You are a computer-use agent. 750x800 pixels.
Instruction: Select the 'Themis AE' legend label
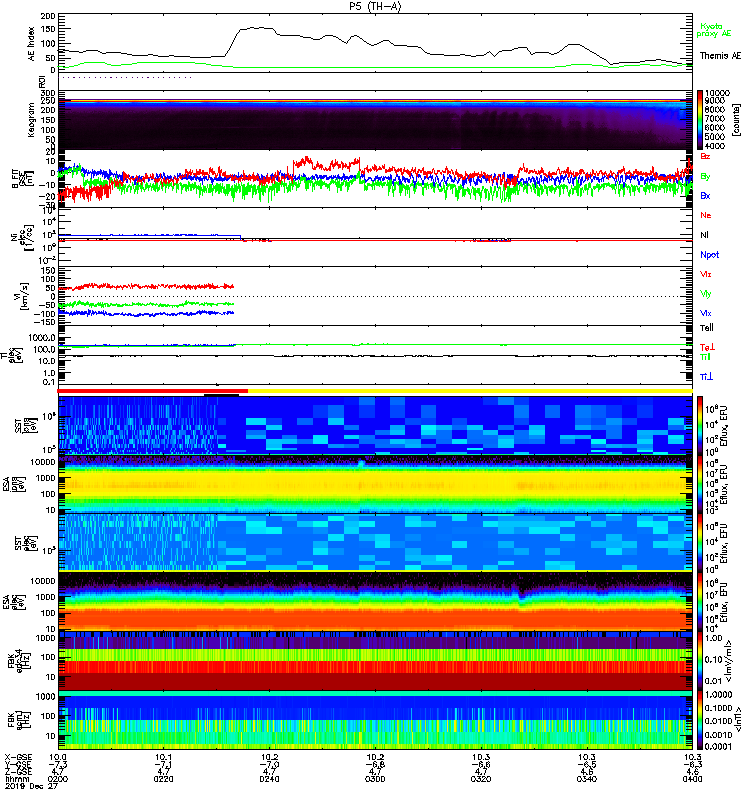(720, 56)
